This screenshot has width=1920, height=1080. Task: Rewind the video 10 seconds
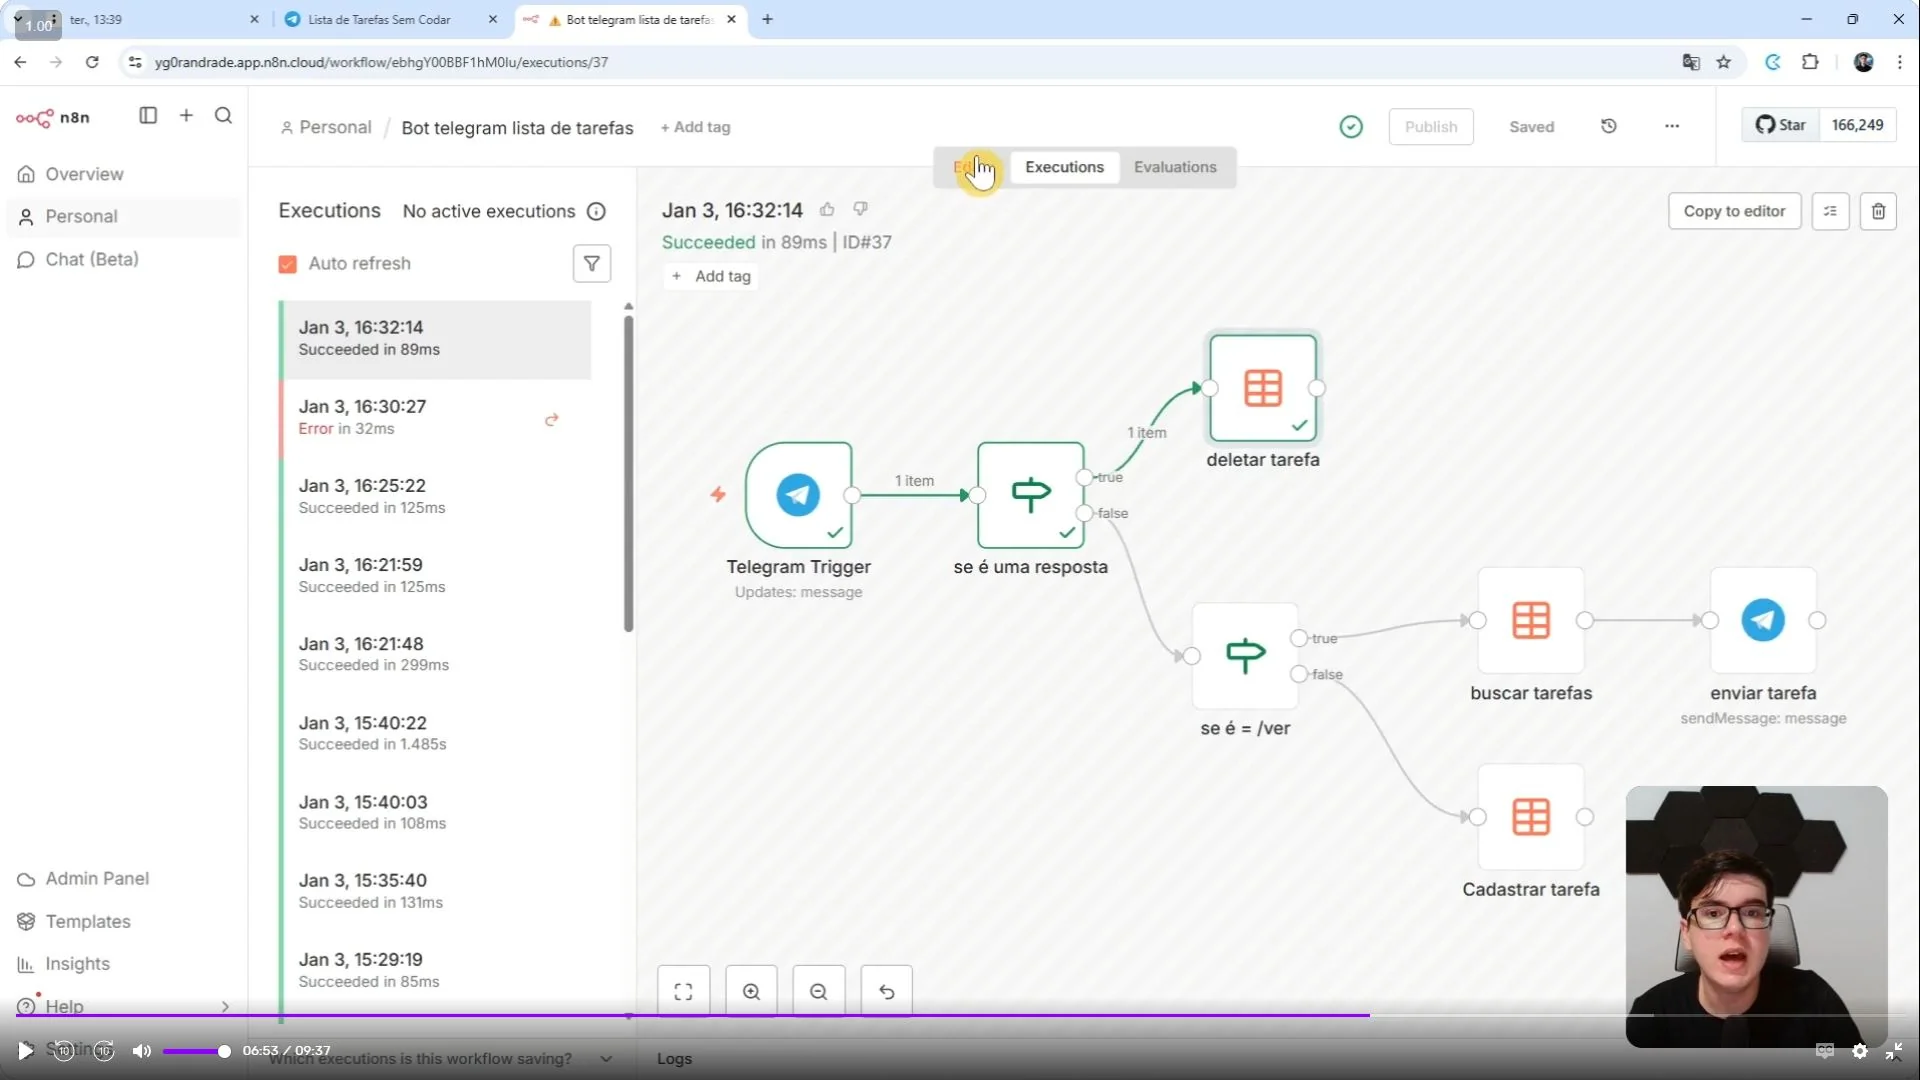(x=64, y=1051)
